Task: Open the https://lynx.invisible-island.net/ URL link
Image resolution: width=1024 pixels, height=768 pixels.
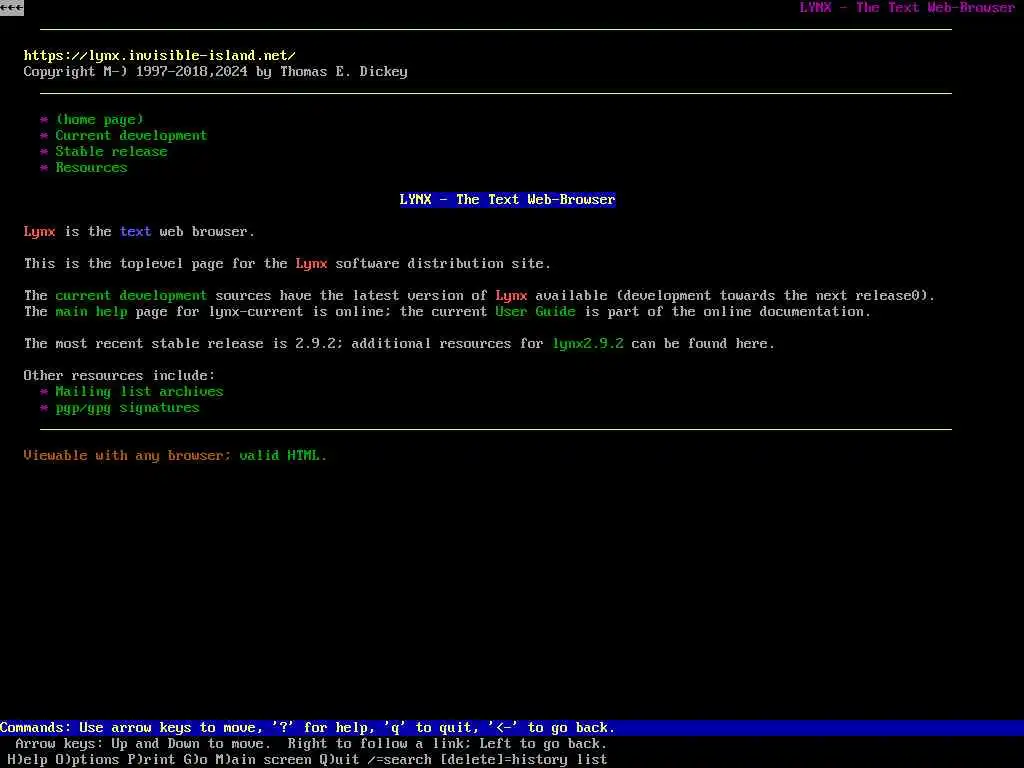Action: (x=159, y=56)
